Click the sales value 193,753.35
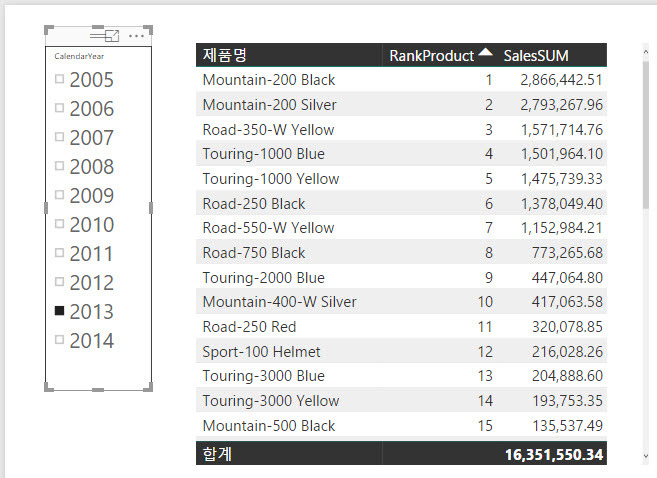This screenshot has height=478, width=657. pos(567,400)
